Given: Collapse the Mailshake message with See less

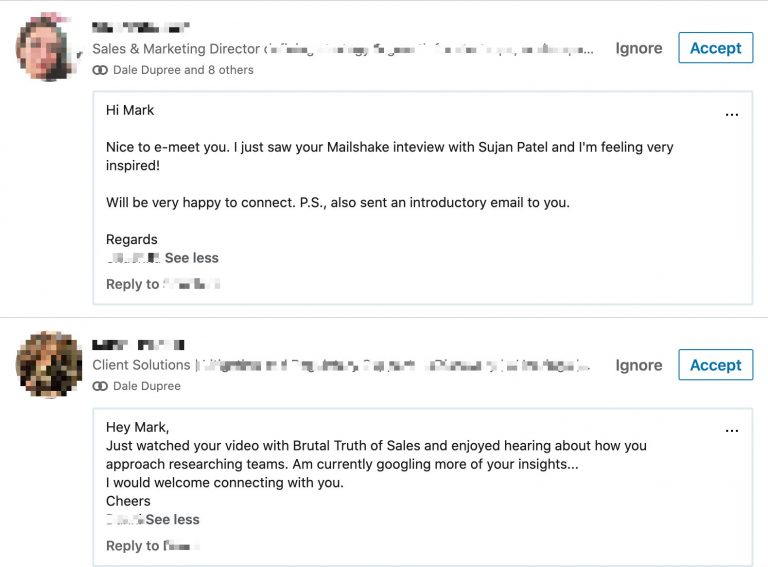Looking at the screenshot, I should click(192, 258).
